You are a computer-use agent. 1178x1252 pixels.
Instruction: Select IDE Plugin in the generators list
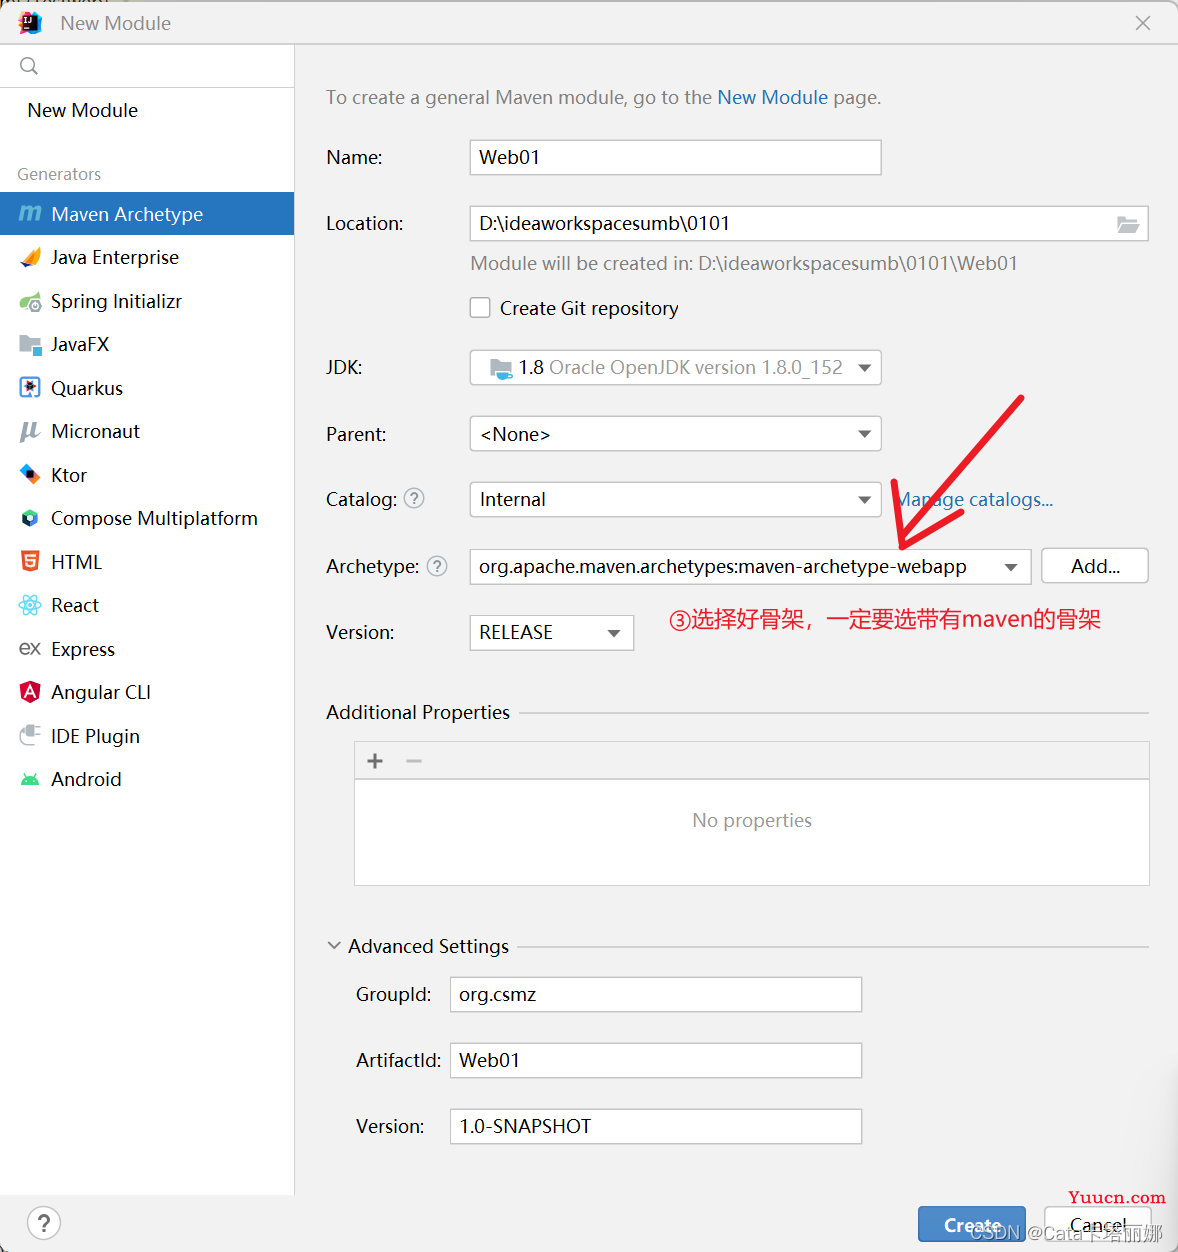tap(147, 736)
